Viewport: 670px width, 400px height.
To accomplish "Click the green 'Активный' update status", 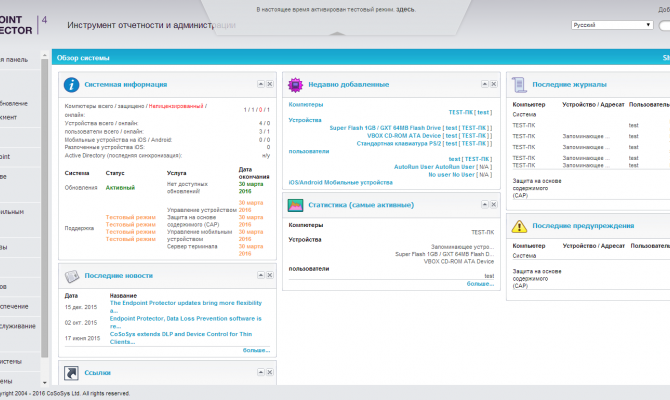I will 120,188.
